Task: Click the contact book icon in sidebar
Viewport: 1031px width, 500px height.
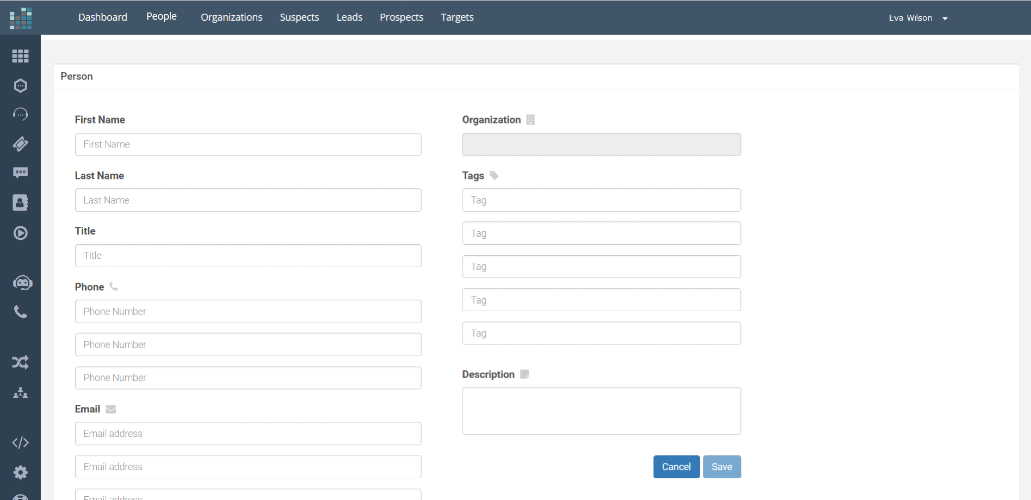Action: pyautogui.click(x=20, y=203)
